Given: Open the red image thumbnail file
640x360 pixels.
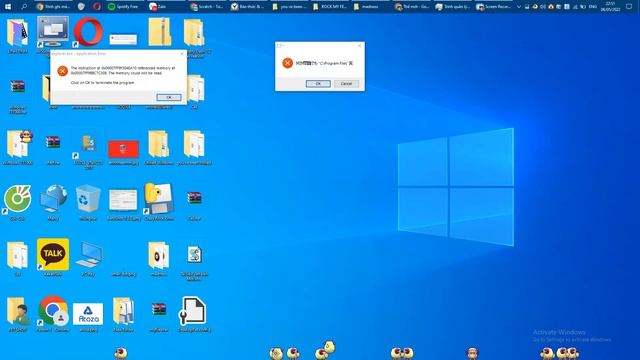Looking at the screenshot, I should click(x=123, y=149).
